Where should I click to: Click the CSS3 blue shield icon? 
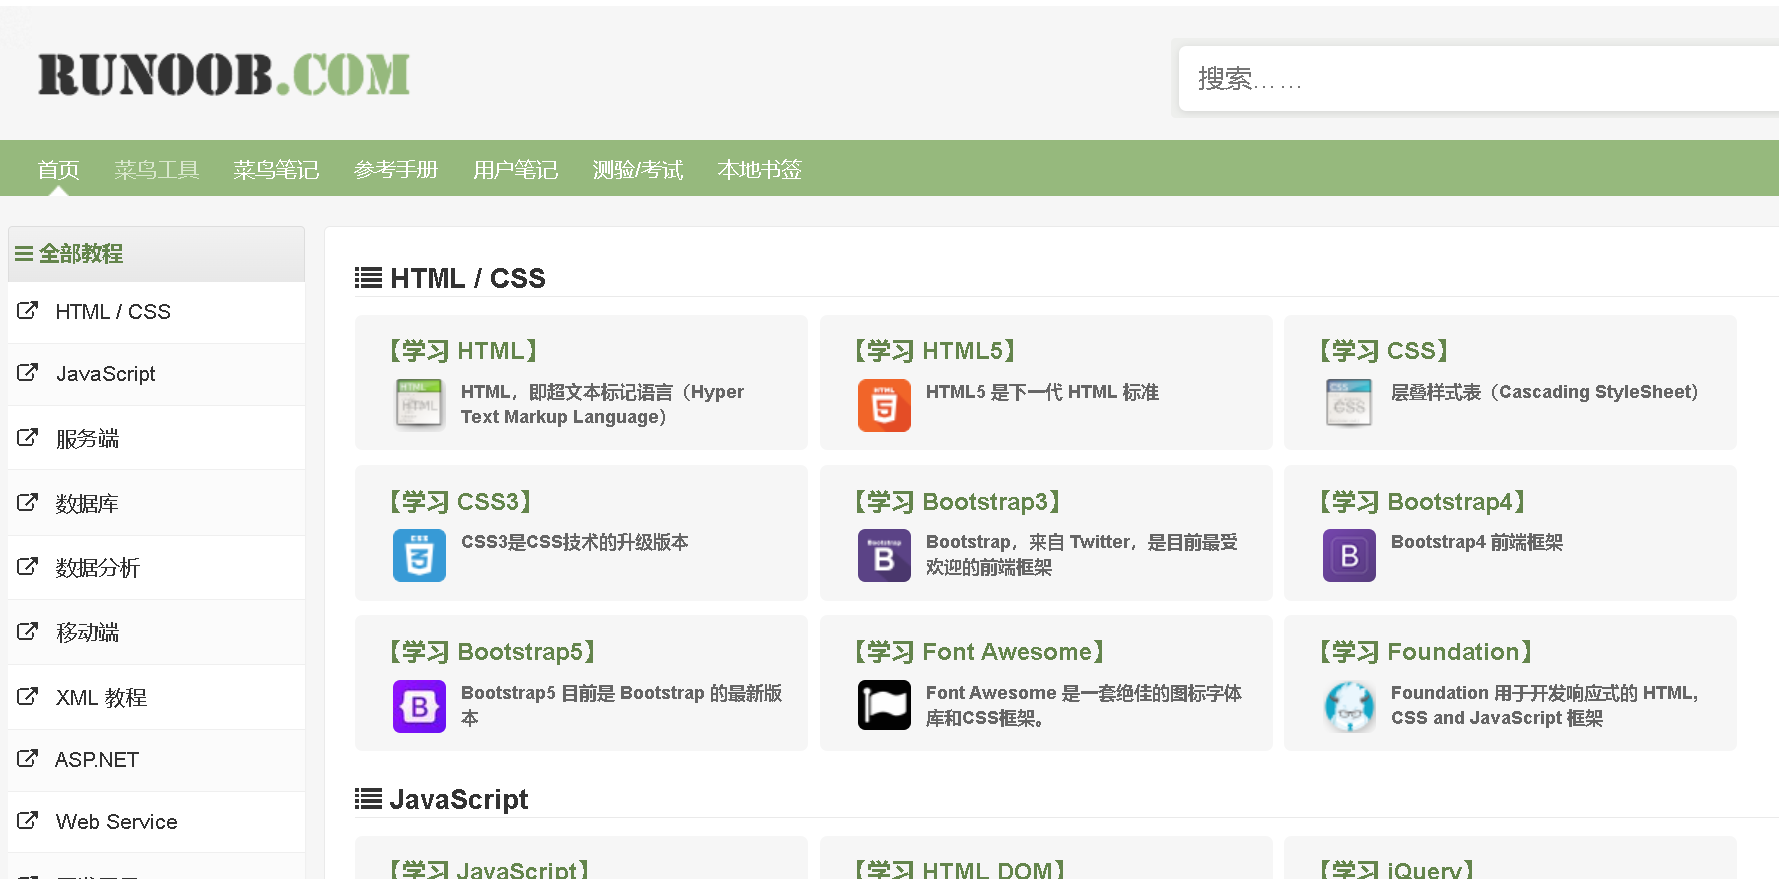(x=419, y=555)
